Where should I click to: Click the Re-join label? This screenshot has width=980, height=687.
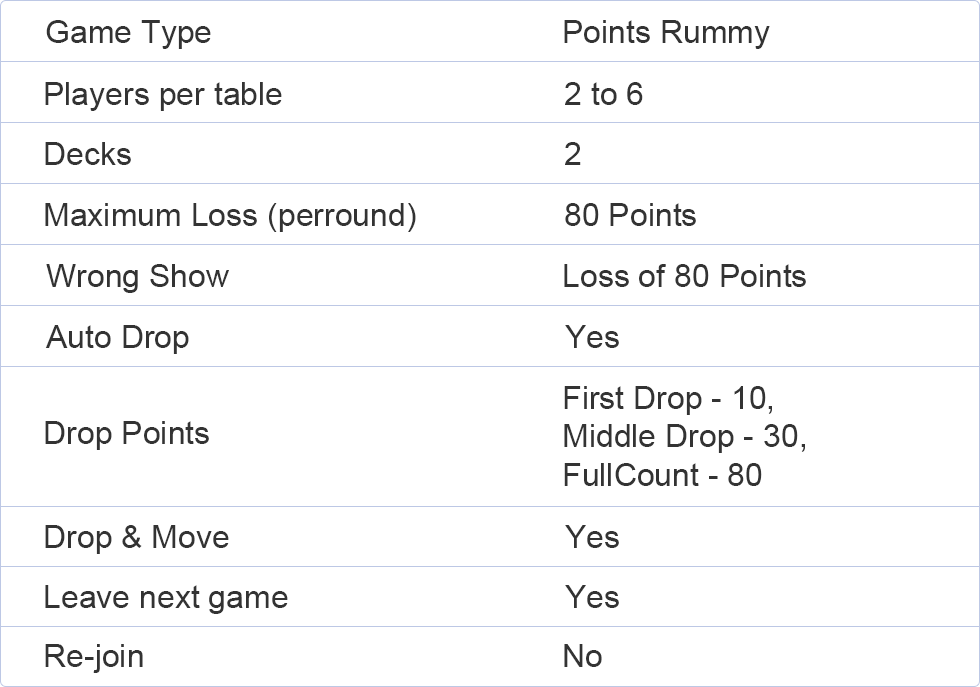(x=94, y=657)
